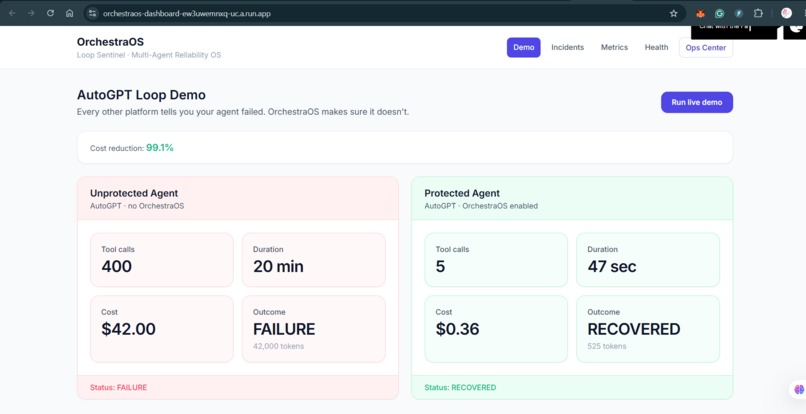Go back with the browser back arrow
Screen dimensions: 806x414
tap(12, 13)
